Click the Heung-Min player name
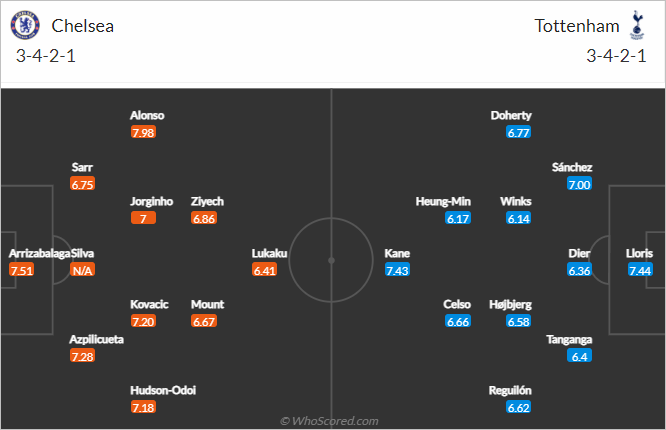This screenshot has width=666, height=430. coord(443,201)
